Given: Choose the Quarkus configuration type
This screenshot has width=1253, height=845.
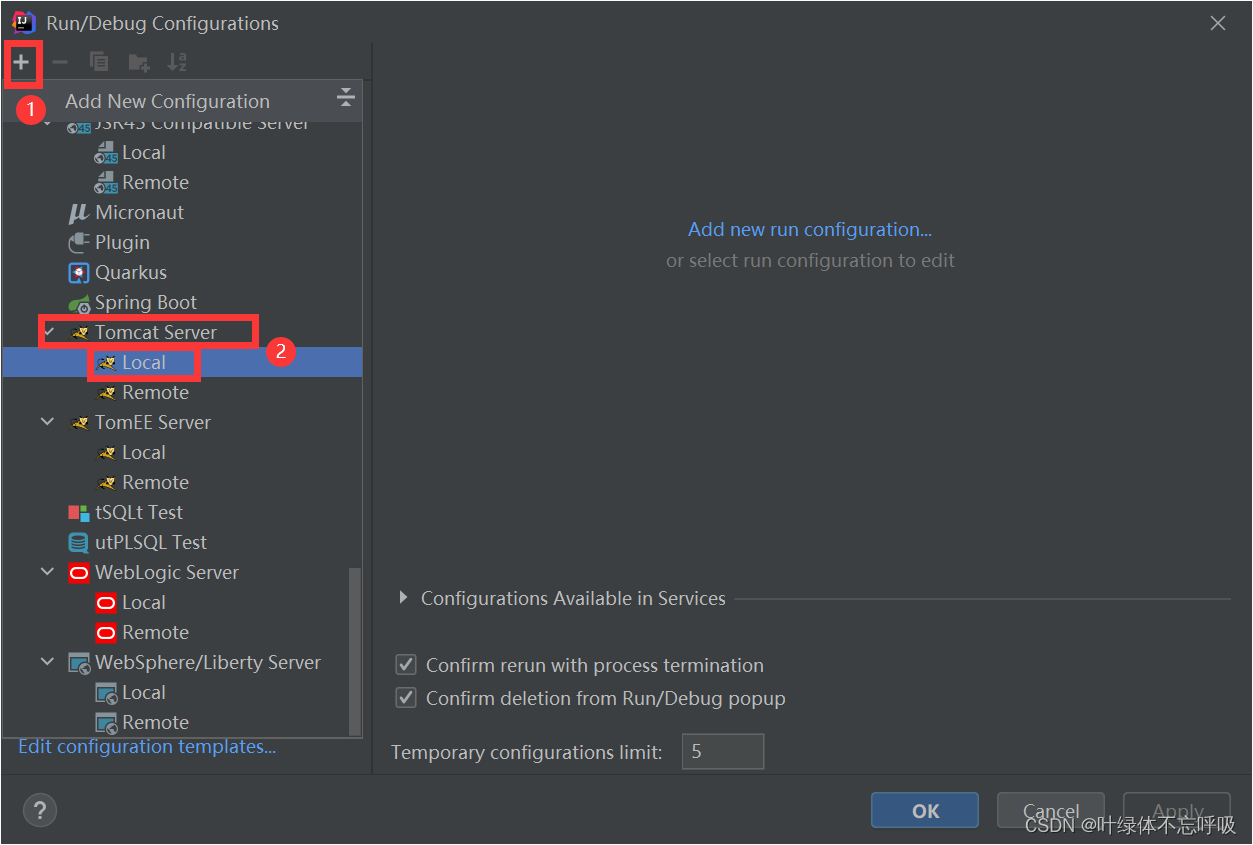Looking at the screenshot, I should click(x=131, y=272).
